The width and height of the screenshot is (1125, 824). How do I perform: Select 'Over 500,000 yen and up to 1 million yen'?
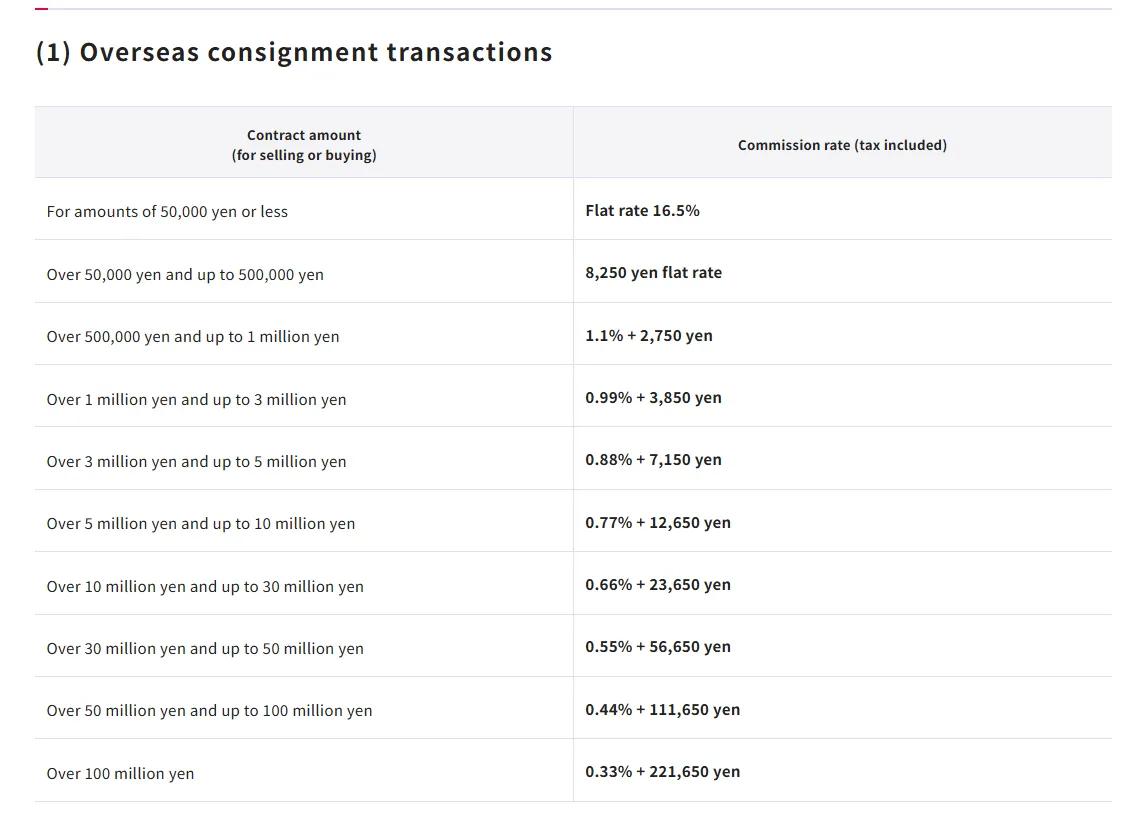(x=193, y=337)
